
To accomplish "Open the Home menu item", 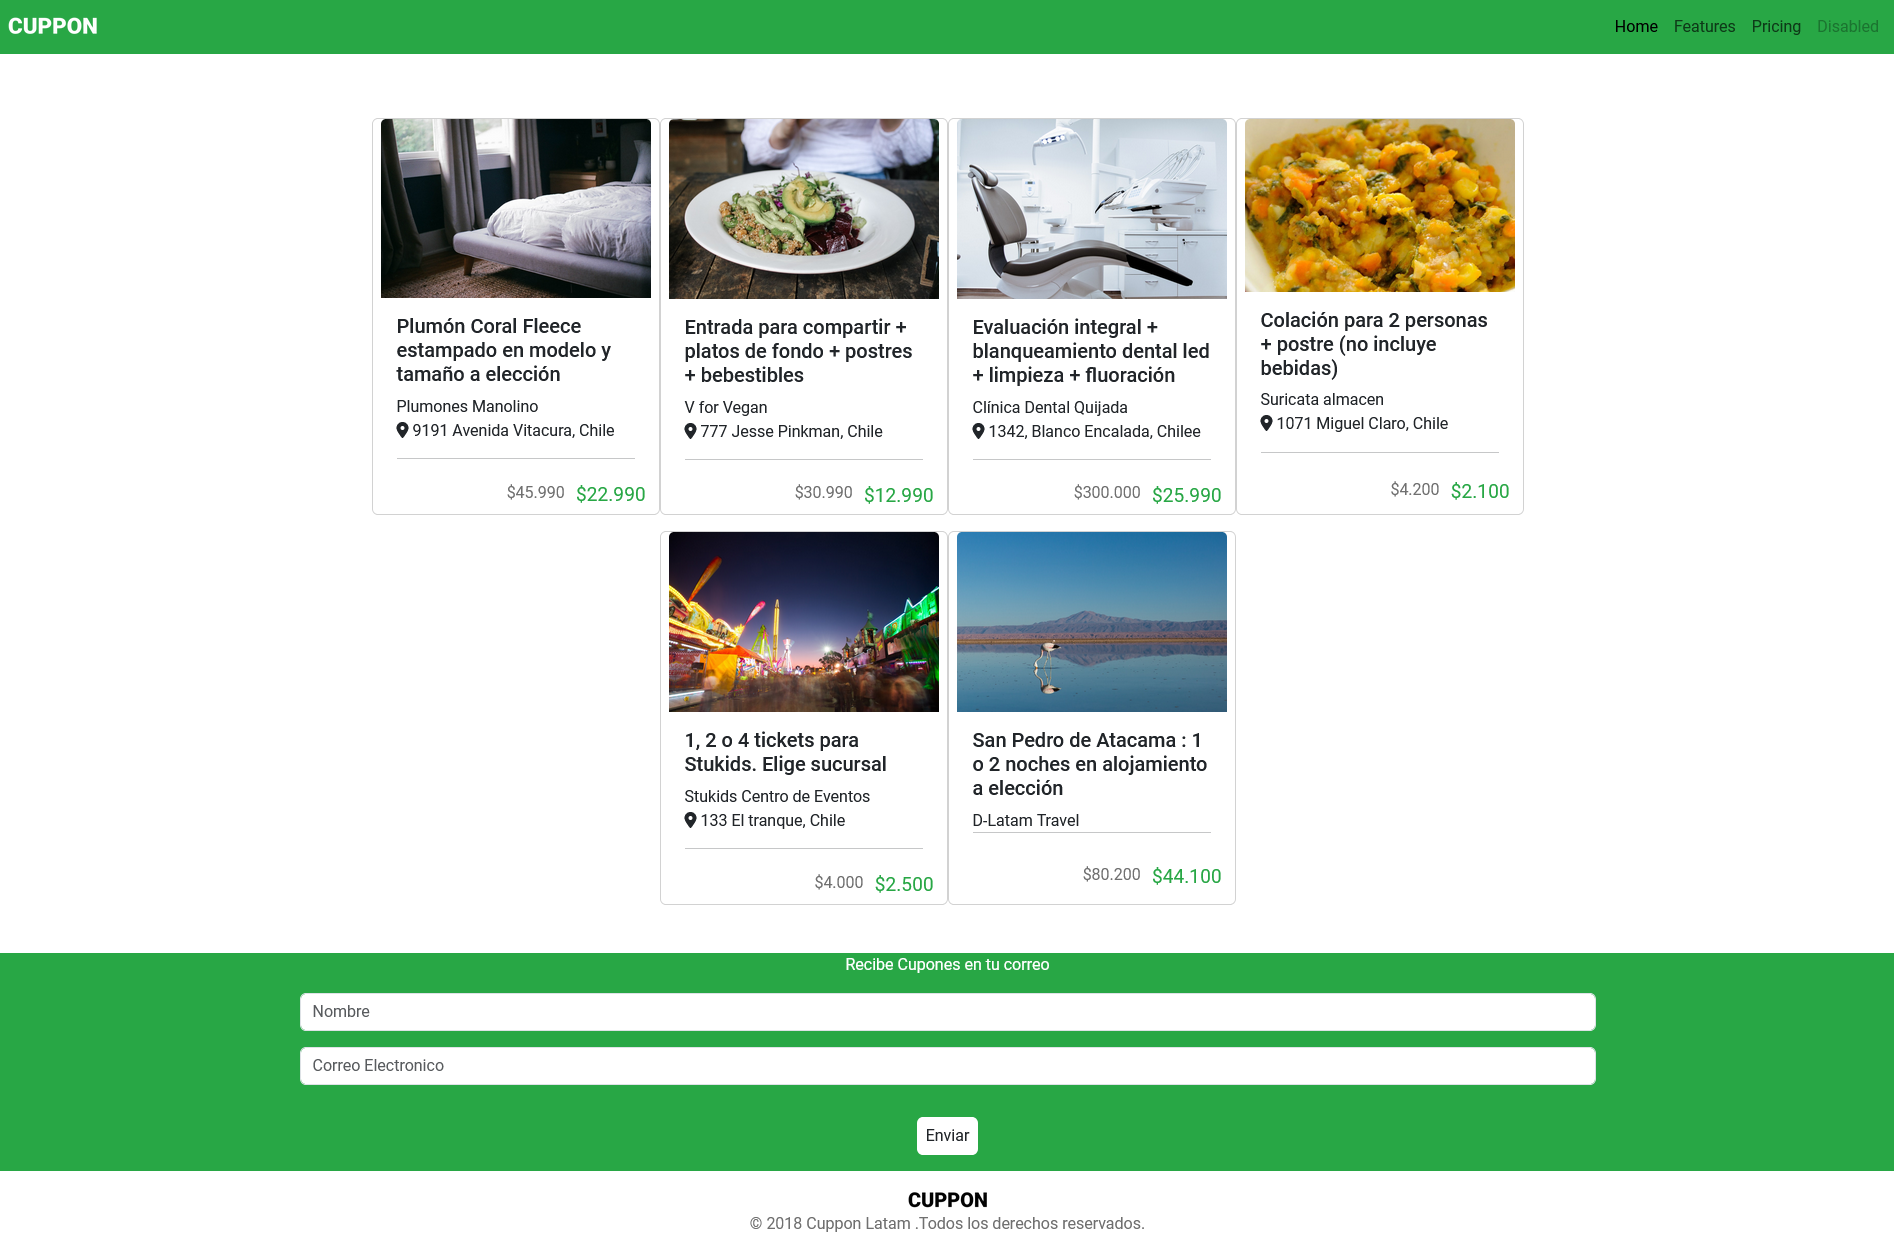I will tap(1636, 26).
